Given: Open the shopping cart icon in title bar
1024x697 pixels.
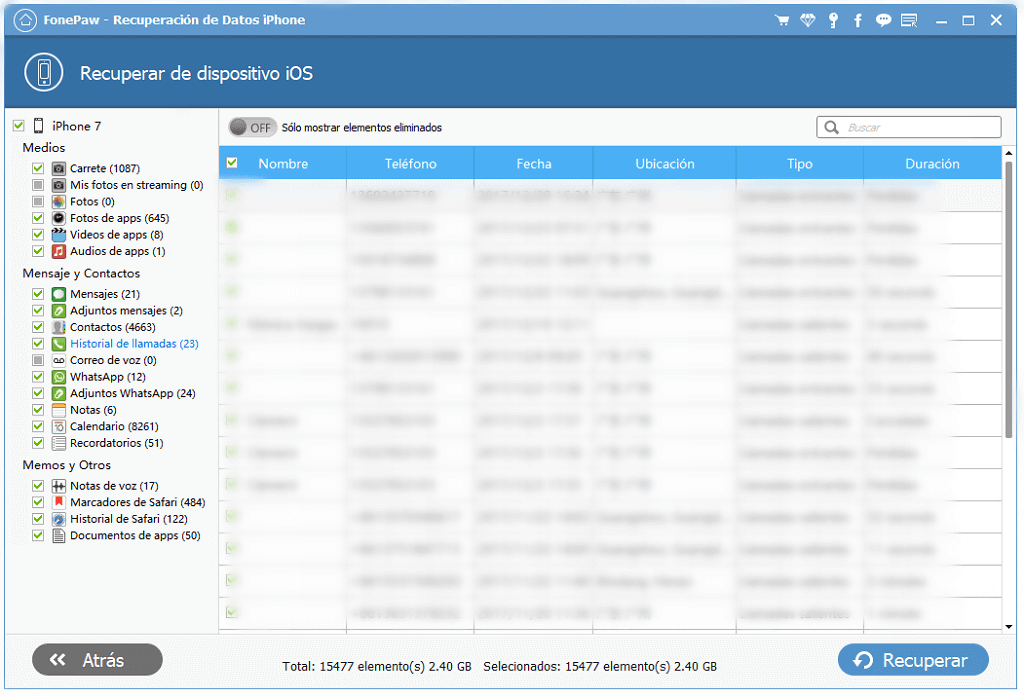Looking at the screenshot, I should point(782,20).
